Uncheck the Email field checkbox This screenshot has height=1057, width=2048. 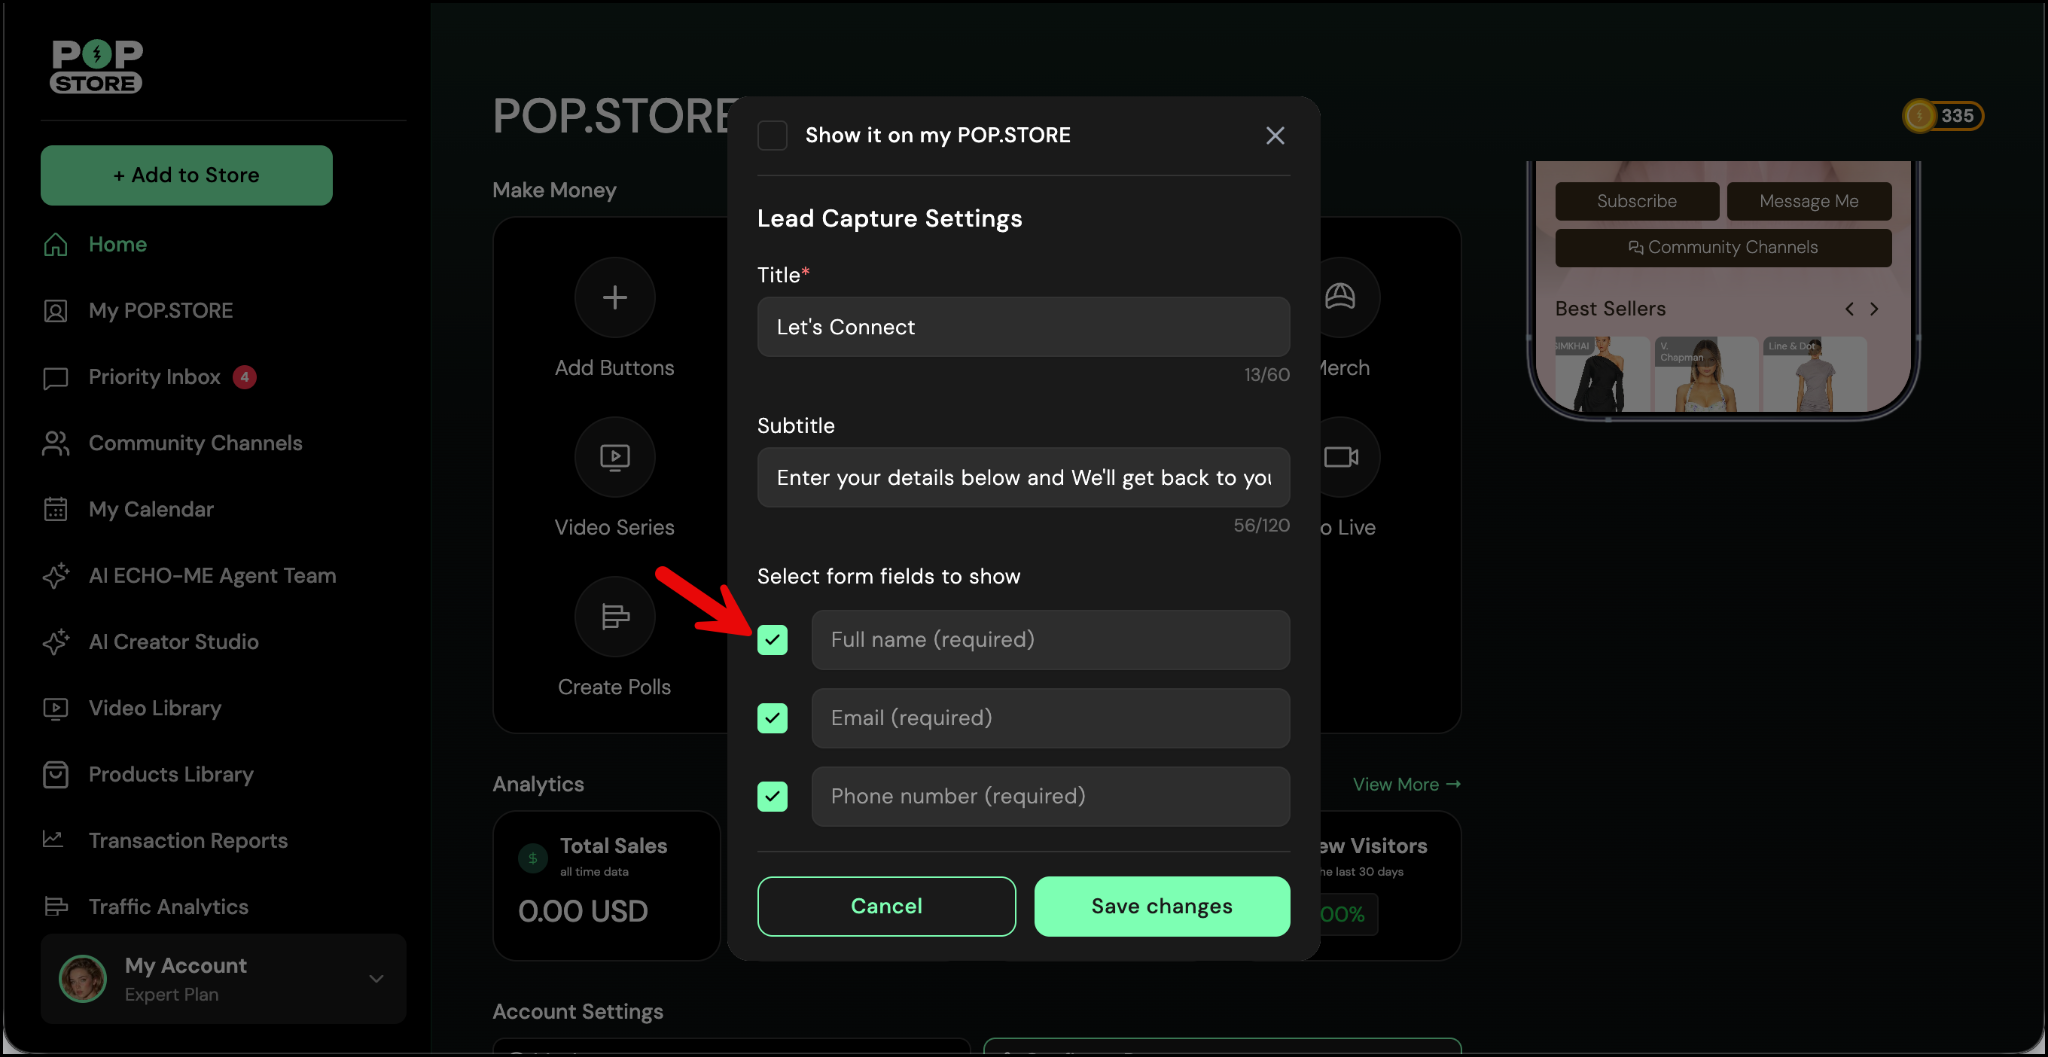[x=773, y=718]
